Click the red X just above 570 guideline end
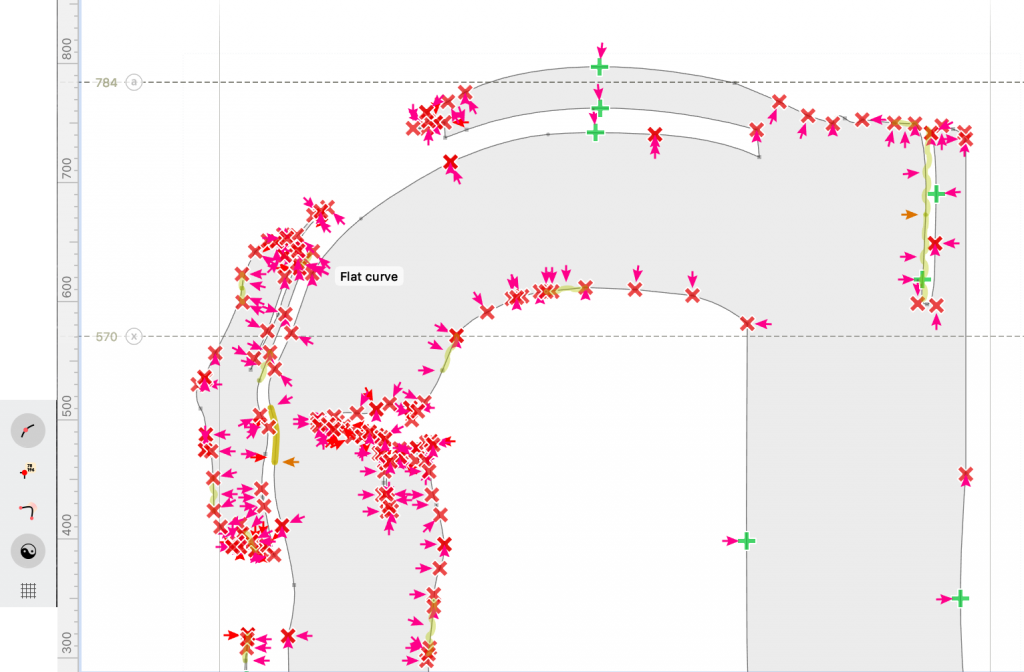Screen dimensions: 1024x672 pyautogui.click(x=747, y=323)
